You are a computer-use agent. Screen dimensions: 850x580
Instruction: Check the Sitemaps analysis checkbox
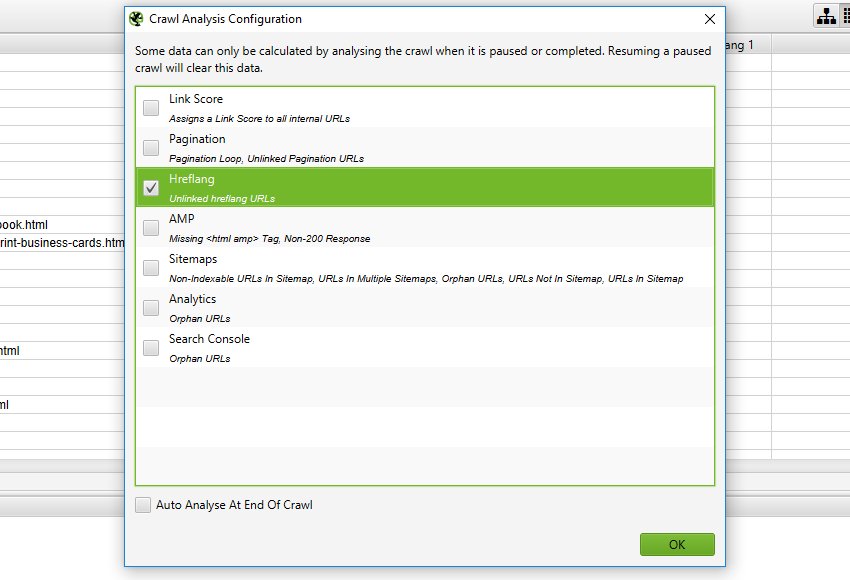[x=151, y=268]
